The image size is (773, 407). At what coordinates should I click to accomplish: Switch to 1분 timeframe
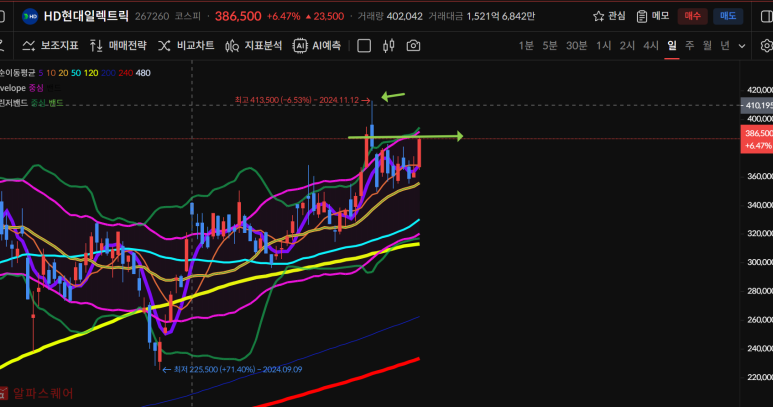tap(526, 46)
